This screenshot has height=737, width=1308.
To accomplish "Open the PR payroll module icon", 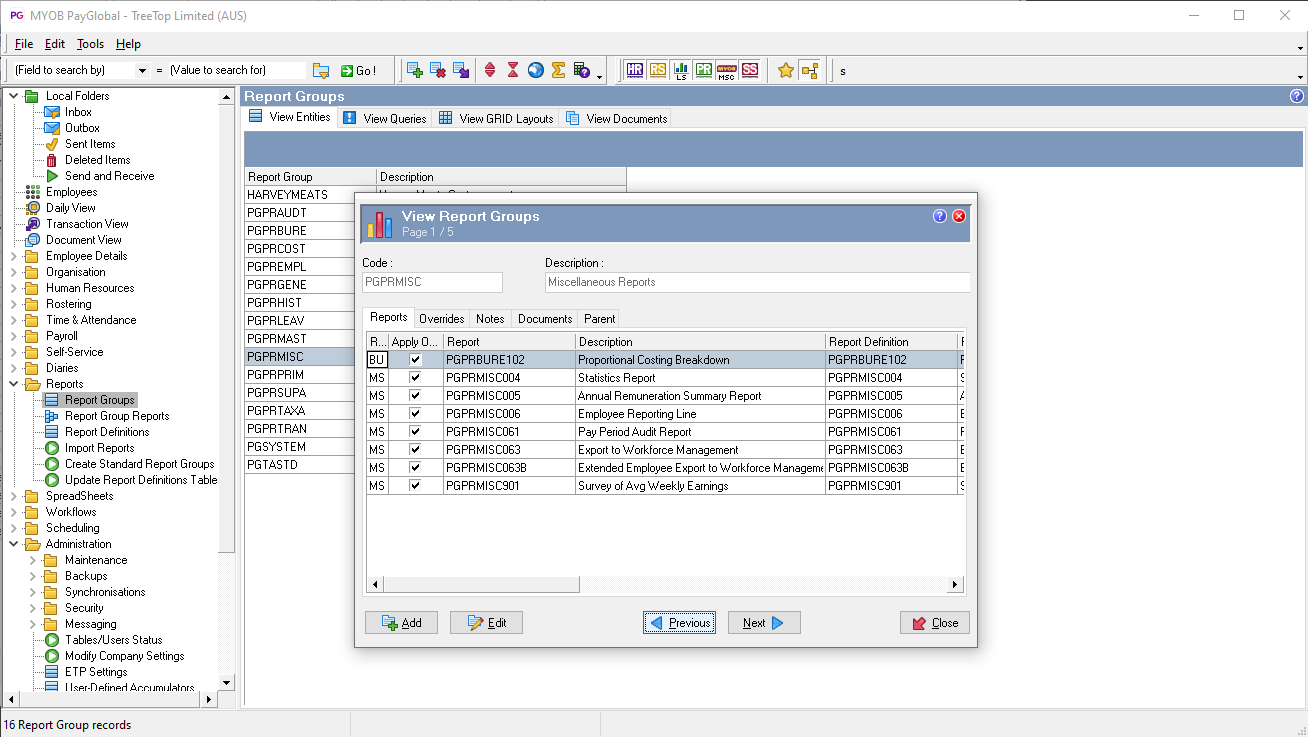I will tap(704, 70).
